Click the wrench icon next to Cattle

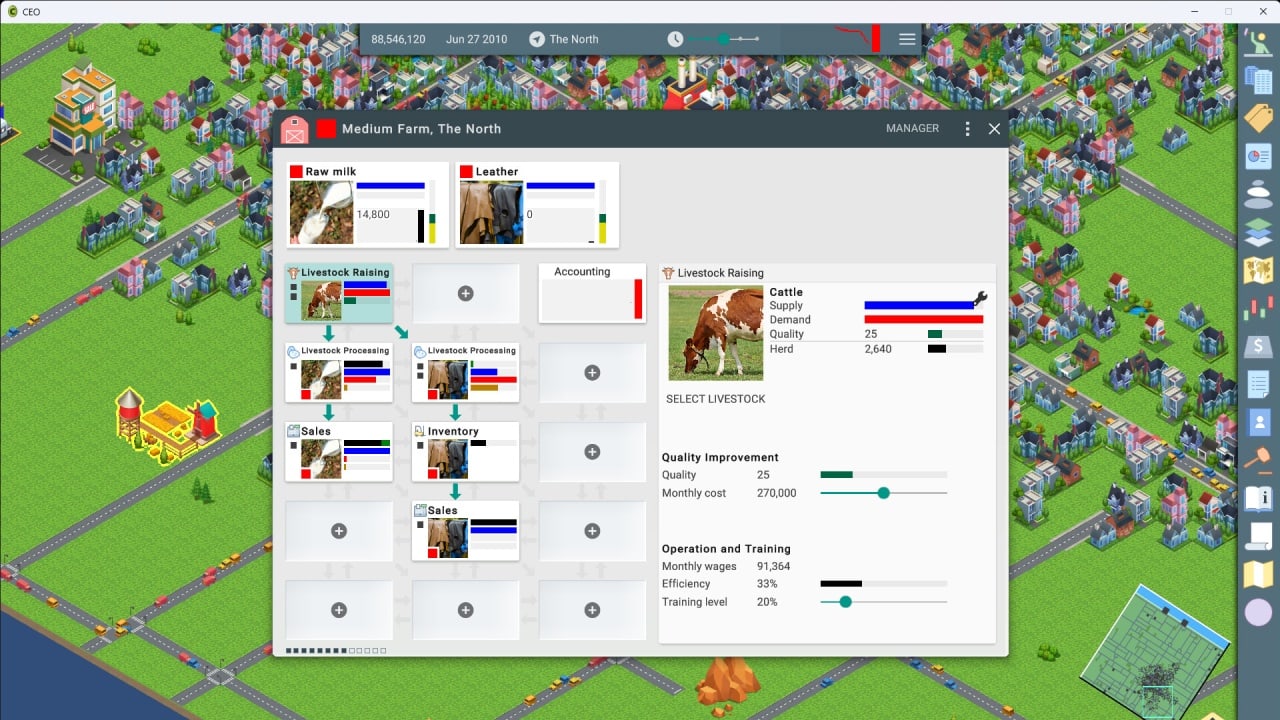(980, 299)
